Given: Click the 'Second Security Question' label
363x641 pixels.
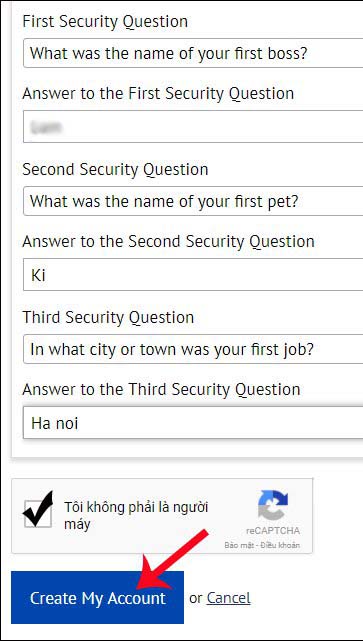Looking at the screenshot, I should 115,170.
